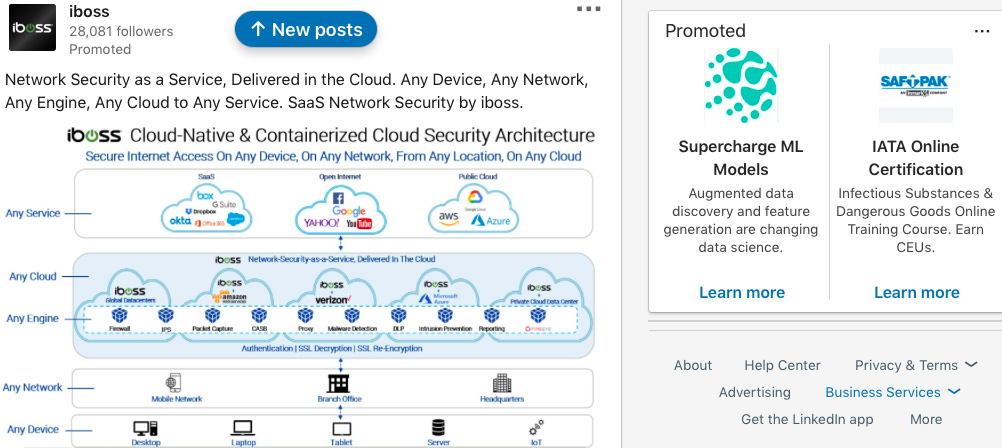
Task: Click the 'Any Device' diagram label
Action: pyautogui.click(x=33, y=429)
